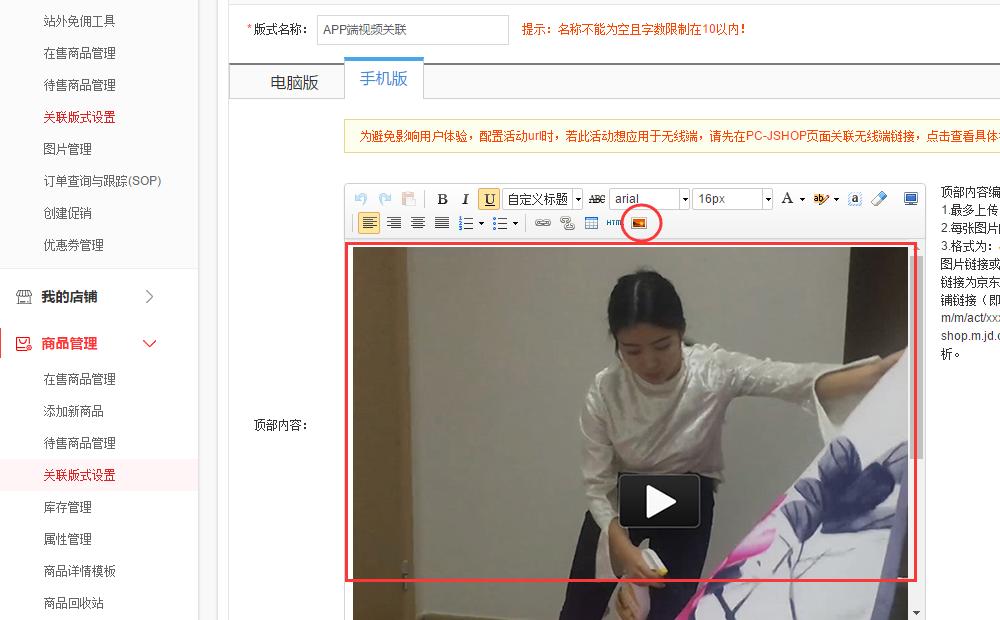1000x620 pixels.
Task: Apply strikethrough formatting
Action: coord(595,197)
